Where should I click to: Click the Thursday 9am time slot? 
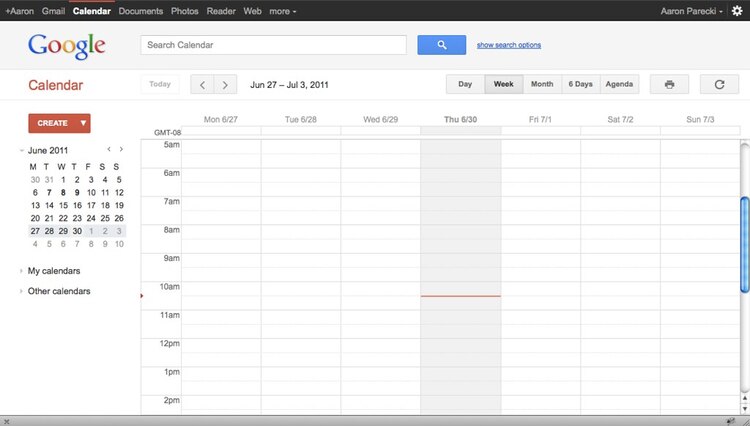[x=461, y=267]
